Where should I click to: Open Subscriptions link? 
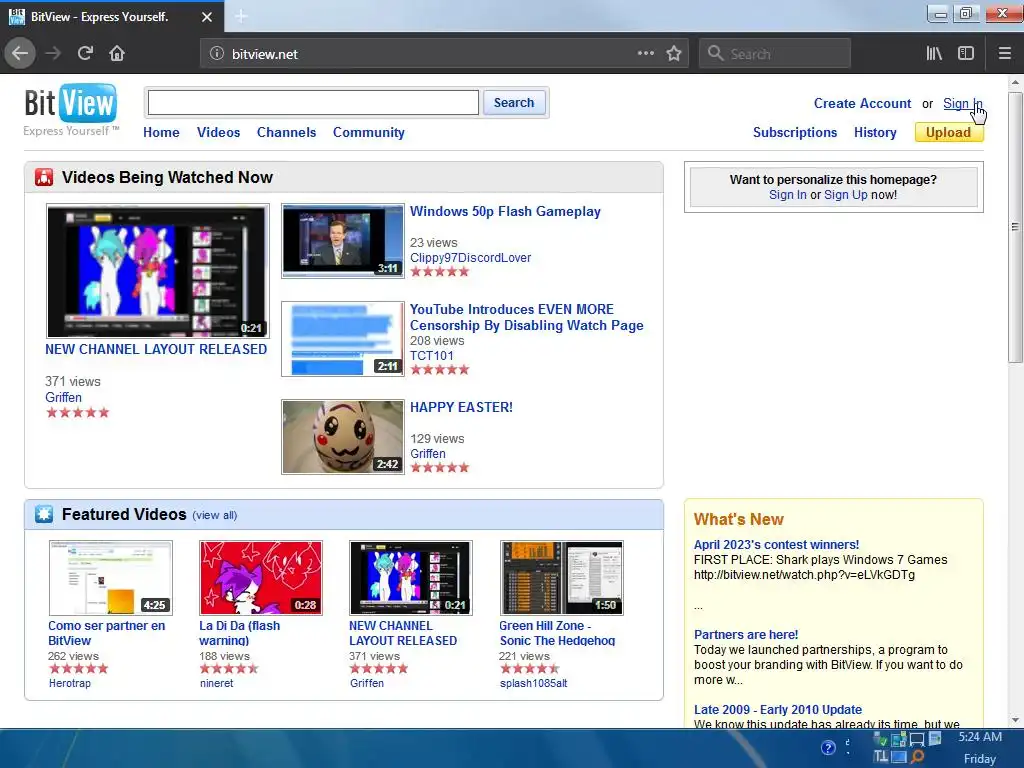(x=795, y=132)
